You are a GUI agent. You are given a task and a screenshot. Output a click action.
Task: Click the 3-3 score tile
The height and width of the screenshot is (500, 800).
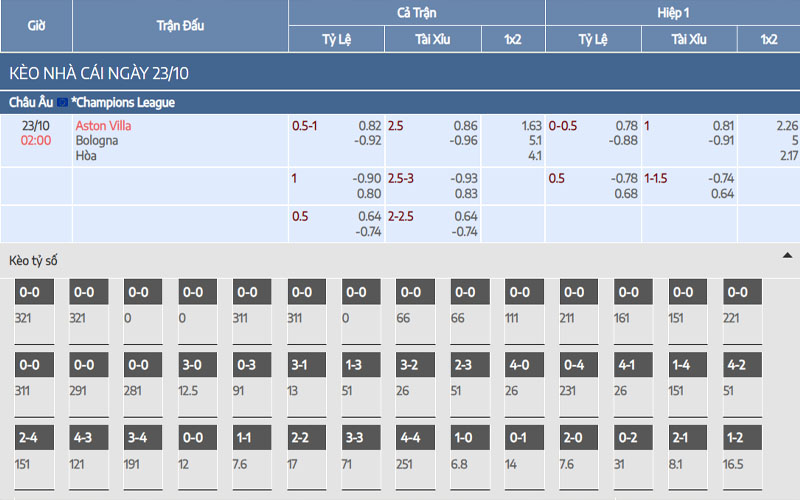click(355, 438)
